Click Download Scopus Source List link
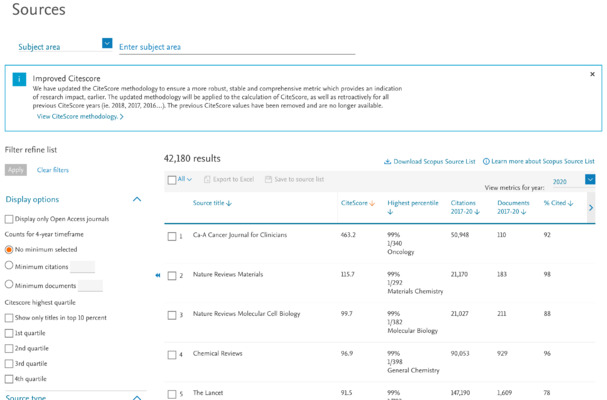Viewport: 607px width, 400px height. click(x=434, y=161)
